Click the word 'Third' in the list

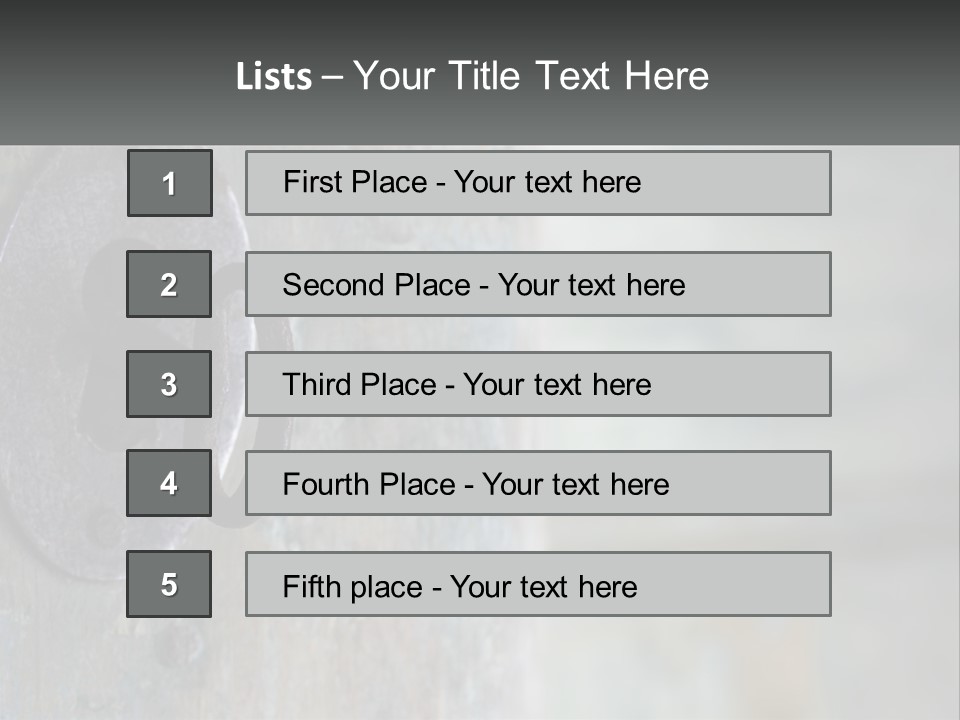coord(317,385)
